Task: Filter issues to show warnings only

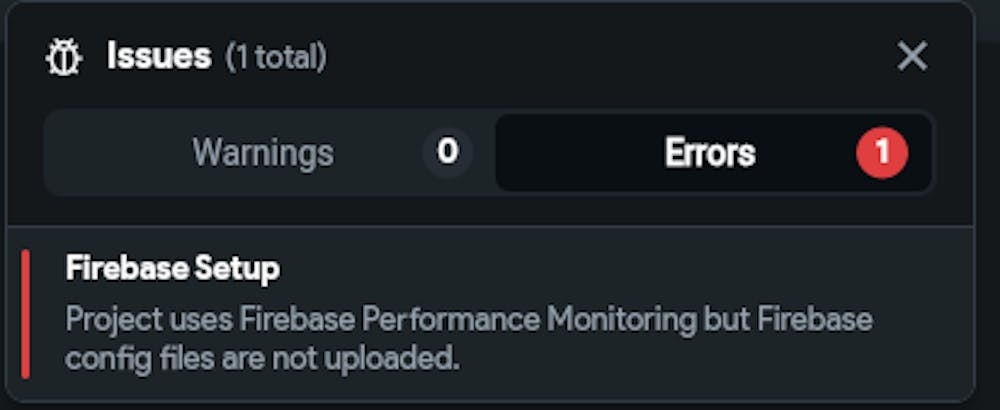Action: 263,153
